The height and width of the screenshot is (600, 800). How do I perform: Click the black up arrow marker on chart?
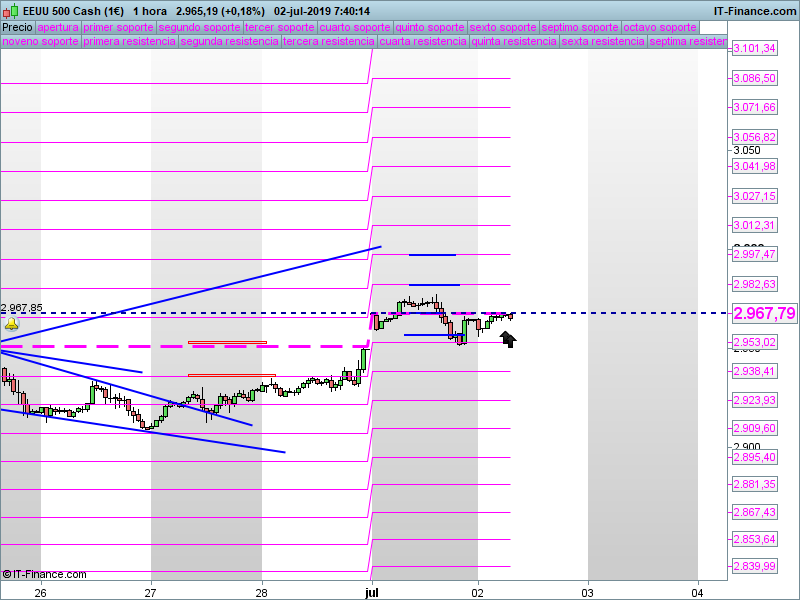[508, 339]
